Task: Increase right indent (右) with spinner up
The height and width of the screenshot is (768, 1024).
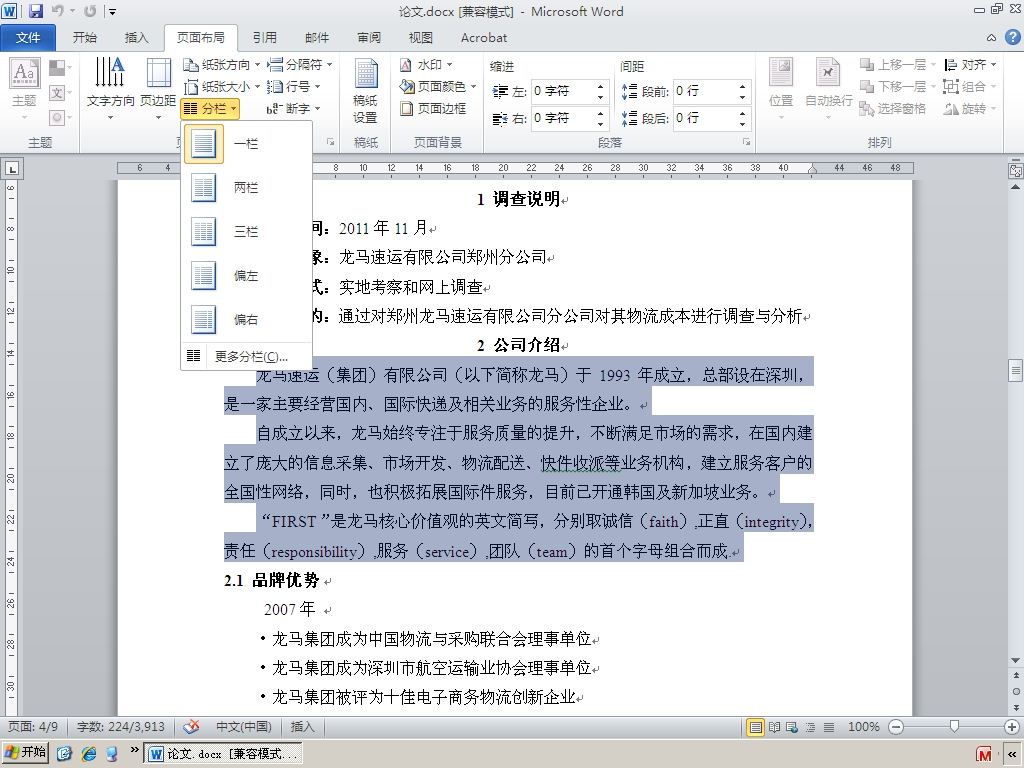Action: pos(600,113)
